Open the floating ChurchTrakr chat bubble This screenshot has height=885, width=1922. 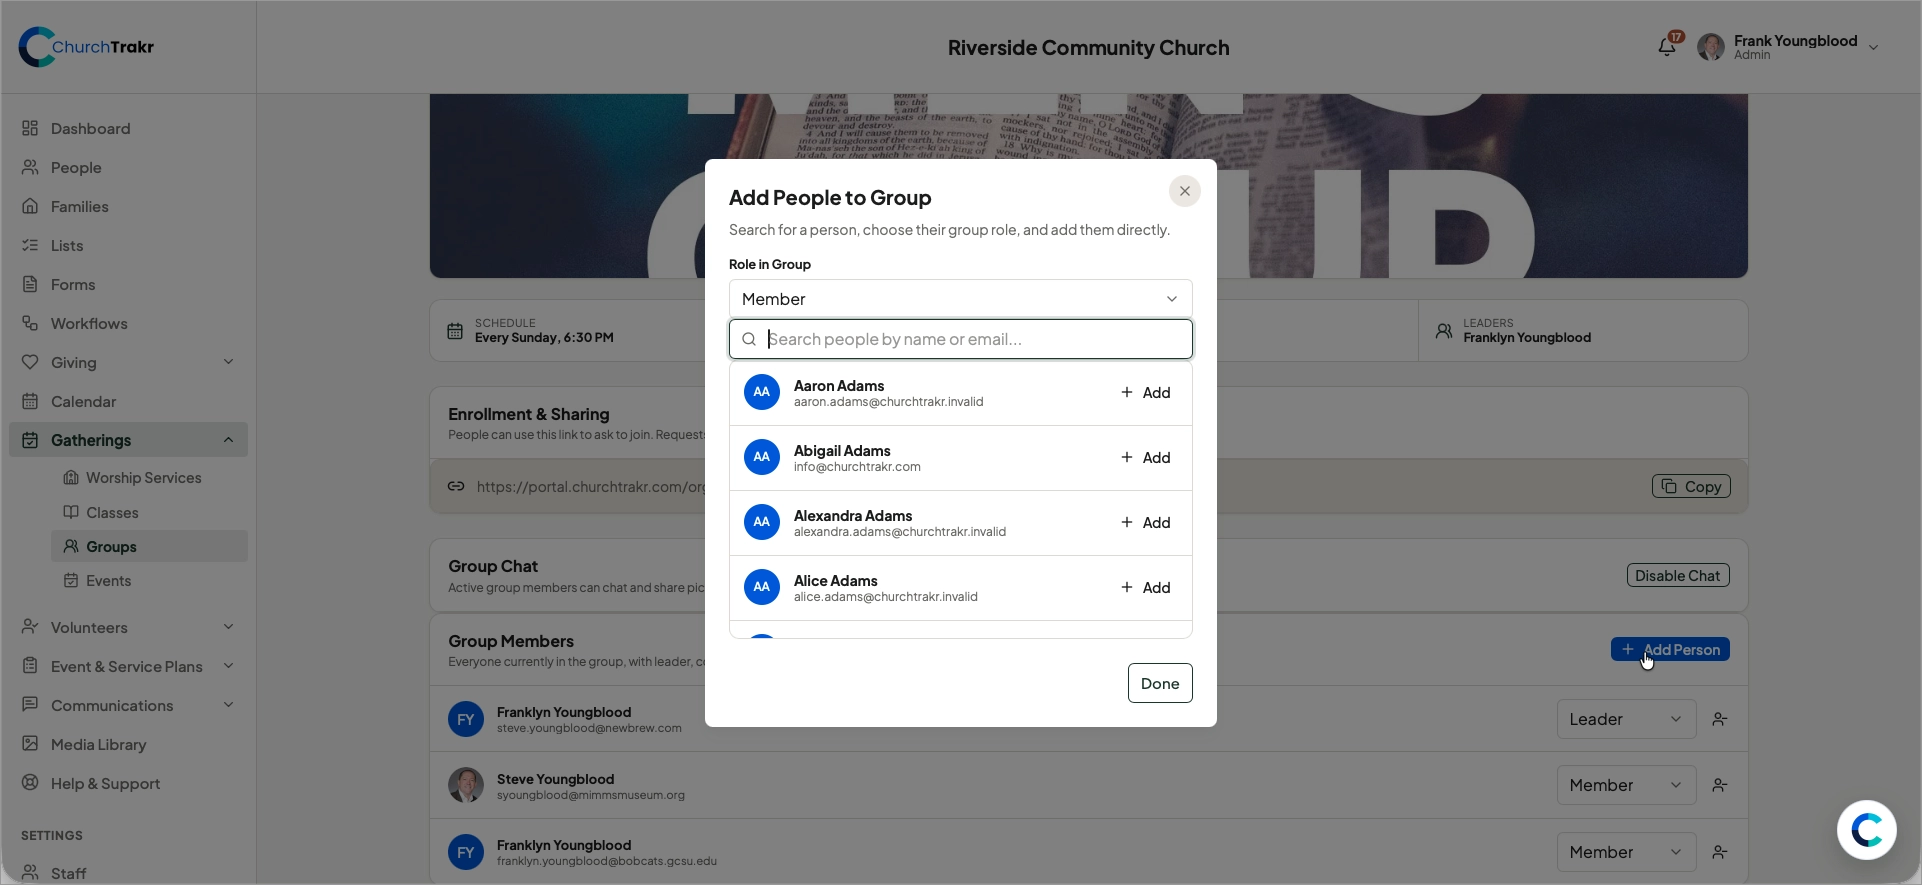click(1866, 830)
